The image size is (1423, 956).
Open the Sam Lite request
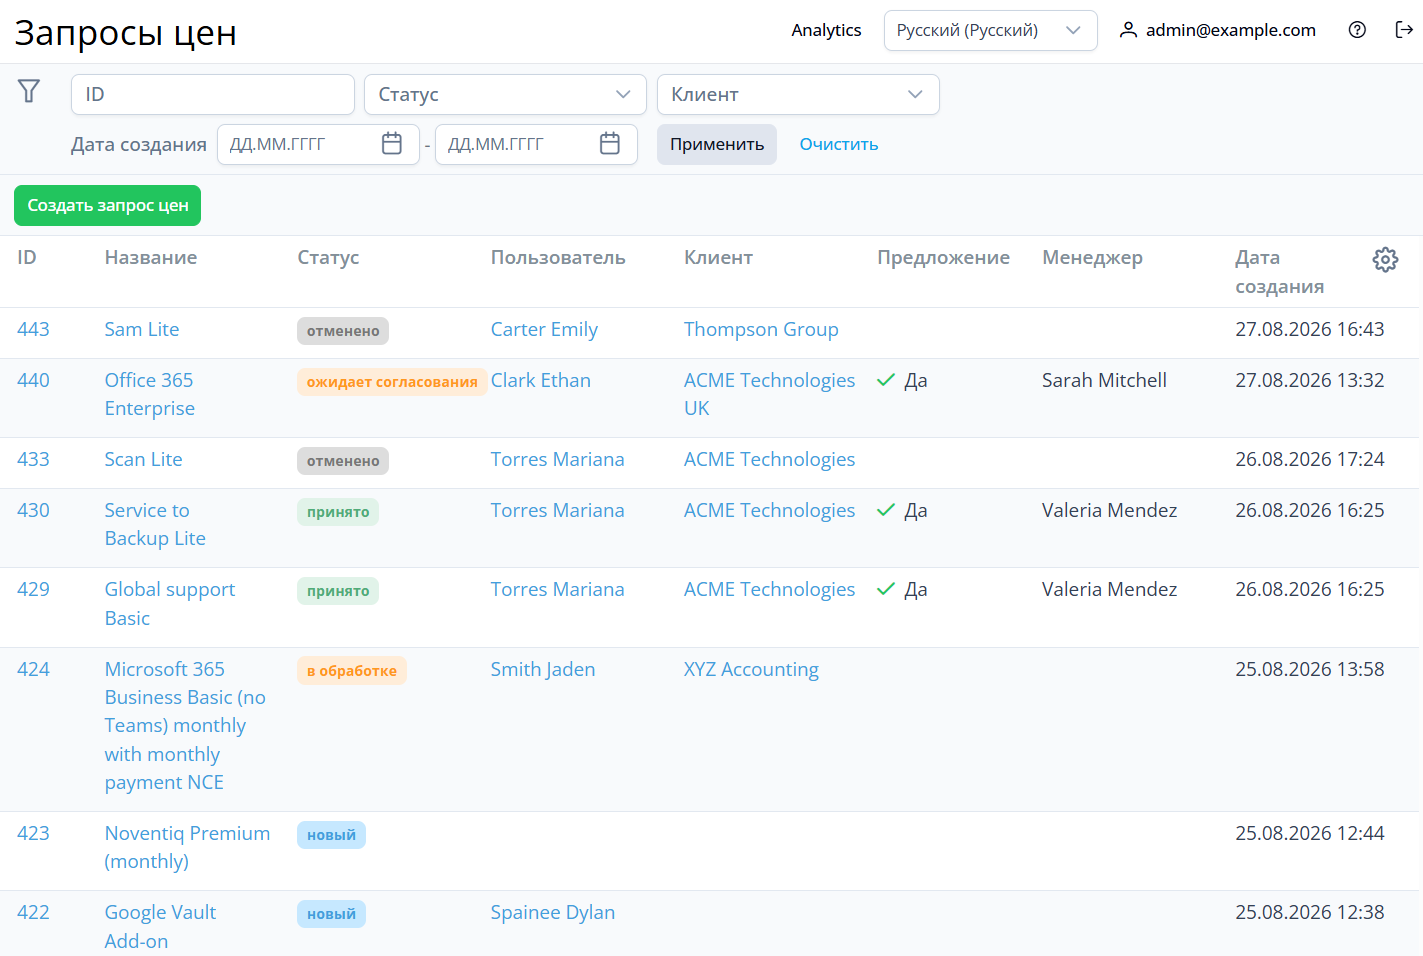click(142, 329)
